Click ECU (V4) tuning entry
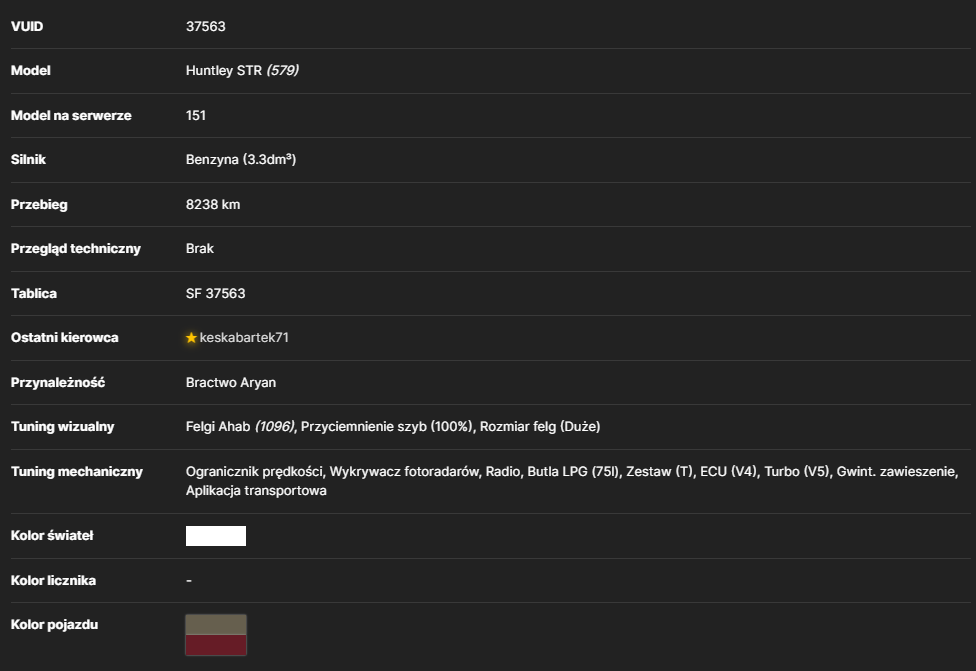976x671 pixels. click(728, 472)
